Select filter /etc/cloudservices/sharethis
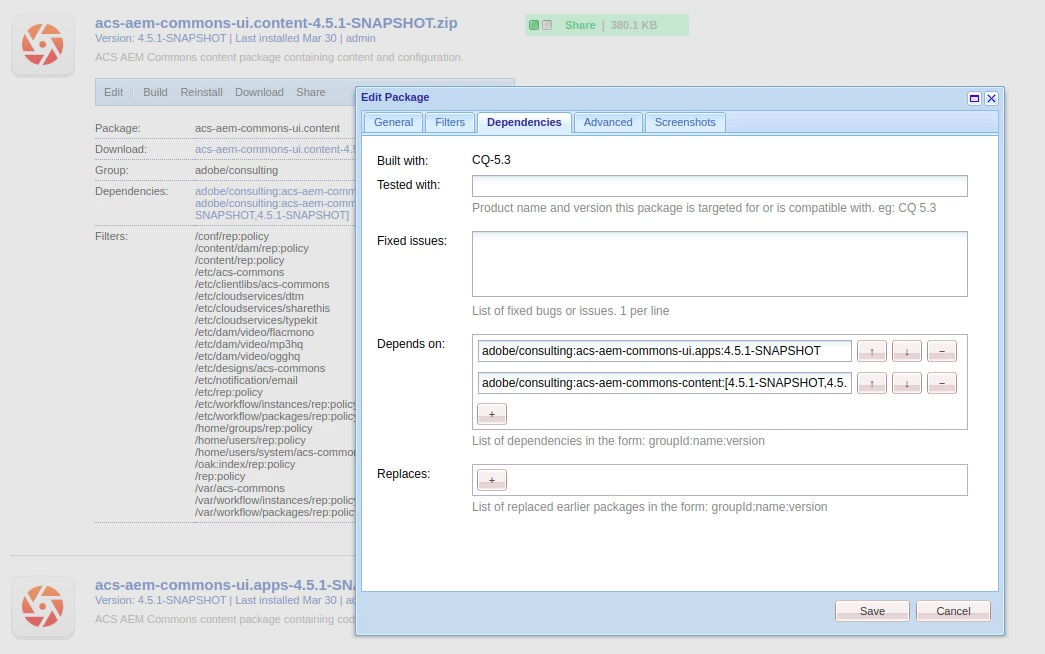 [262, 308]
